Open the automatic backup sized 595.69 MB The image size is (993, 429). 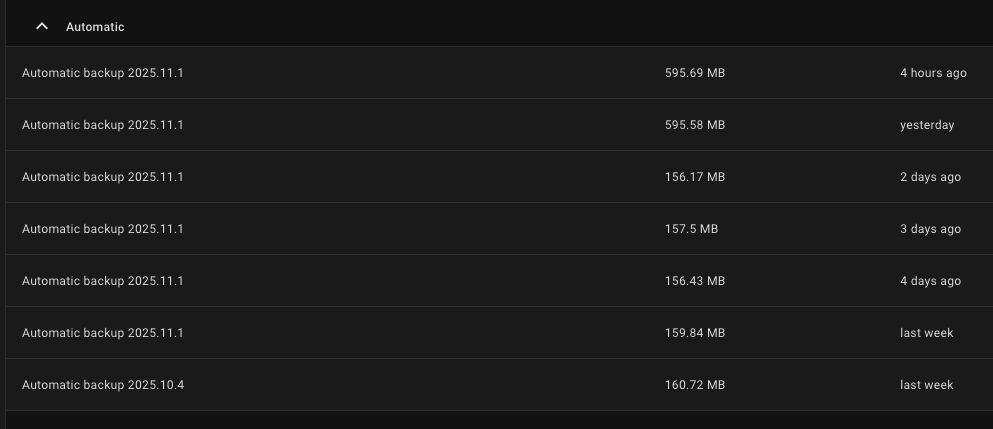pos(103,73)
